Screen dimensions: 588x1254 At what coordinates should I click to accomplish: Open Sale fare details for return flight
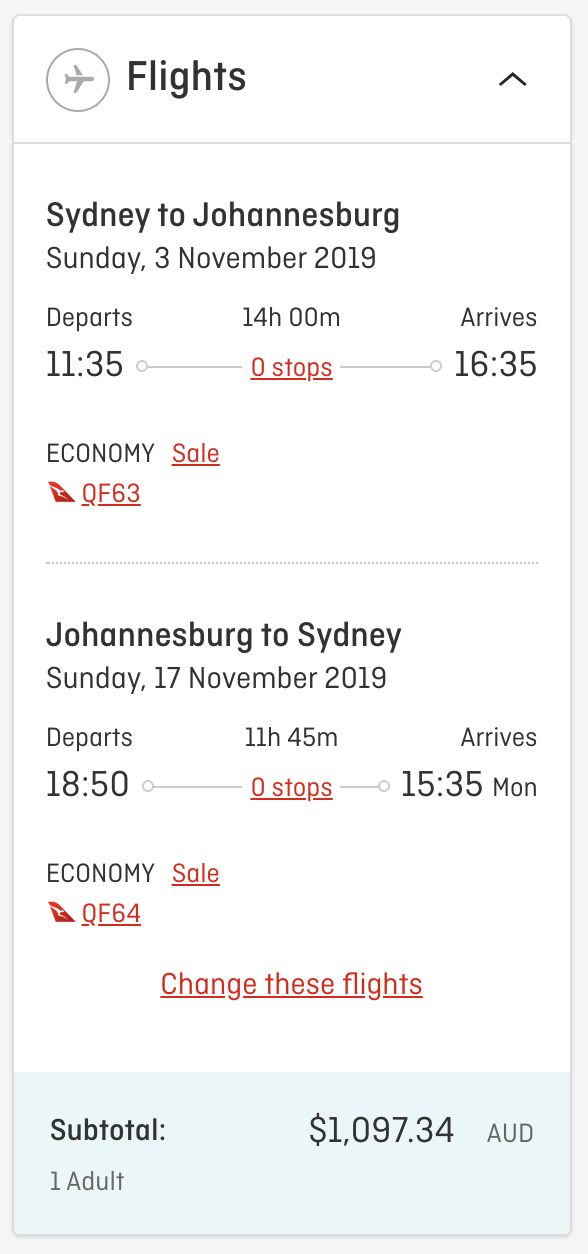196,874
